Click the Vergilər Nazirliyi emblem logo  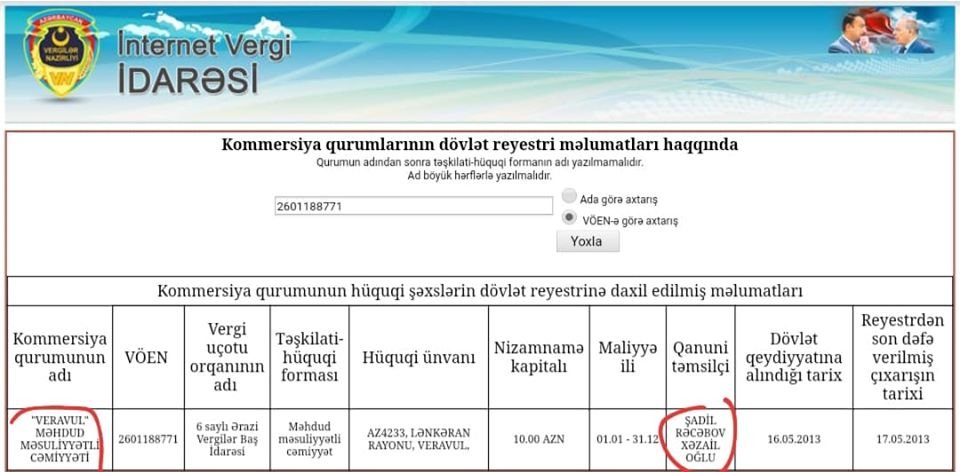(x=62, y=54)
